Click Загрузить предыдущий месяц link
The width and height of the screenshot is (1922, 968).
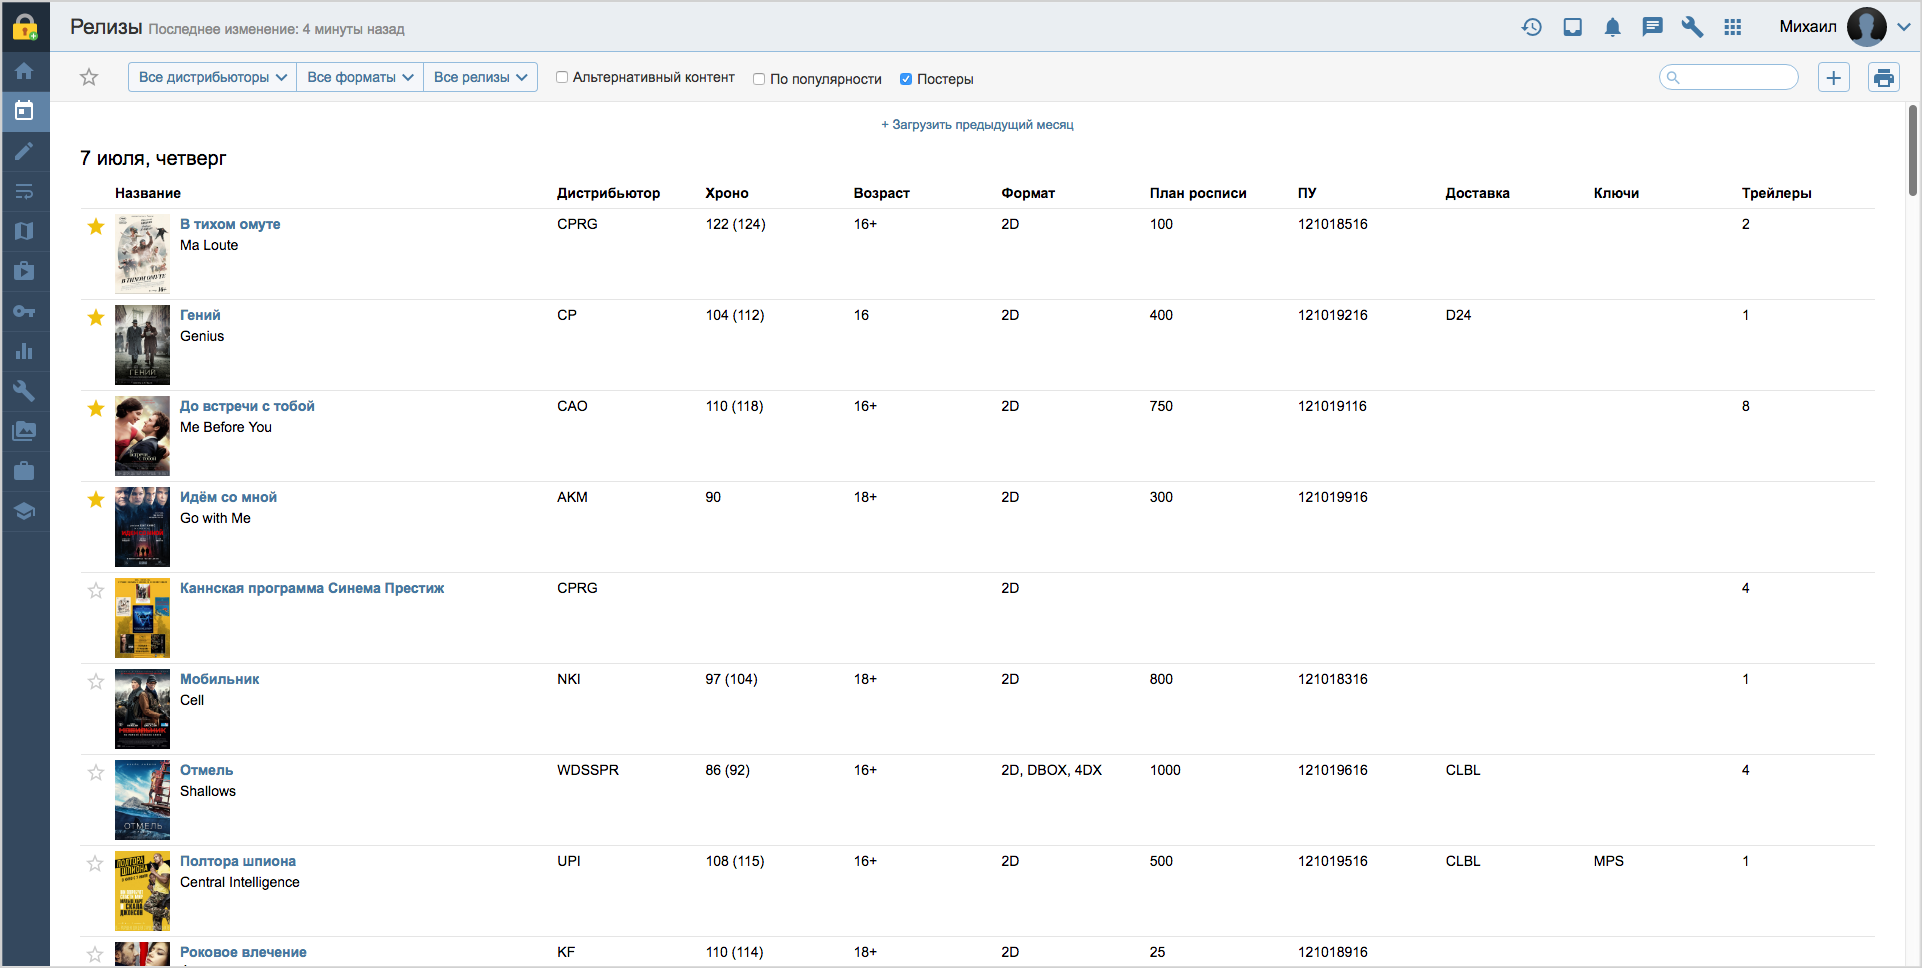(x=977, y=125)
